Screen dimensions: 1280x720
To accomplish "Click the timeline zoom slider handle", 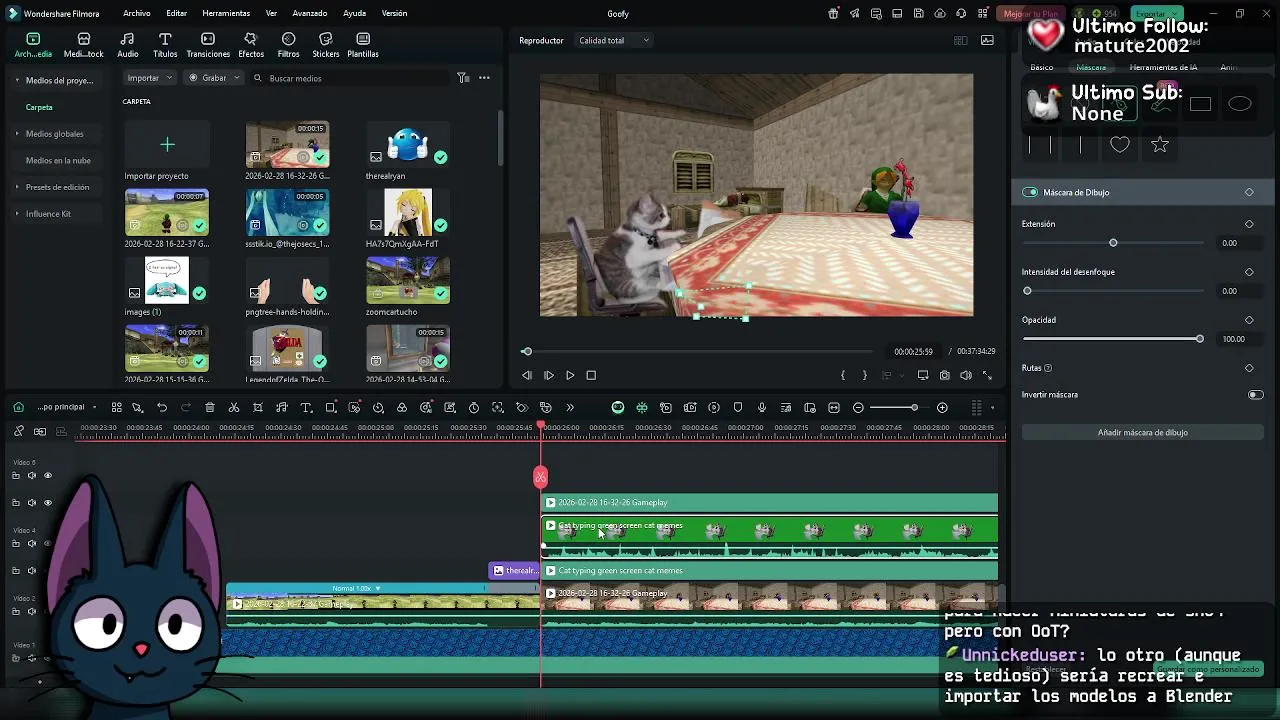I will click(914, 407).
